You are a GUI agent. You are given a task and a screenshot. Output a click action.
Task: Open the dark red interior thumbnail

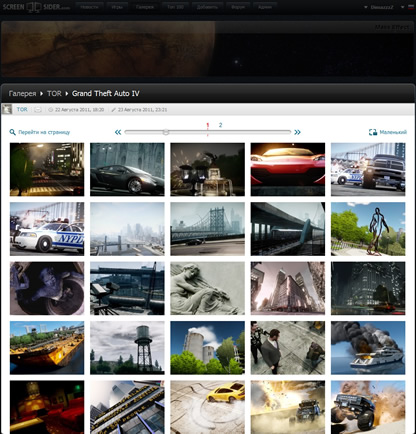tap(47, 407)
